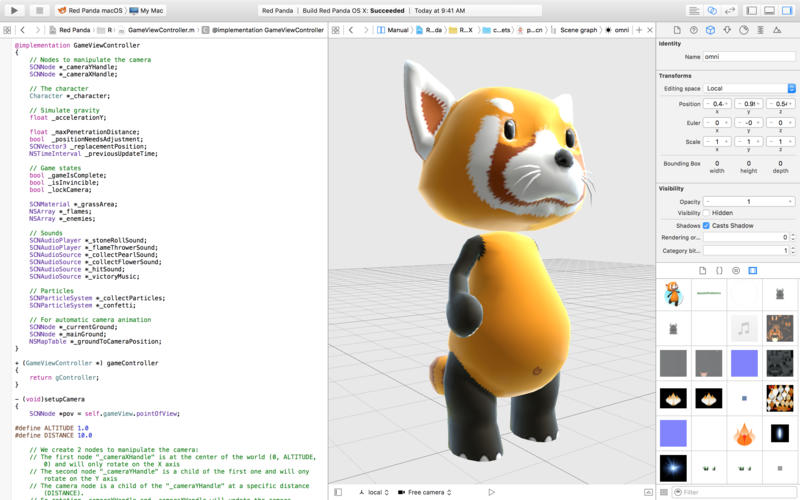
Task: Play the scene preview in viewport
Action: point(491,492)
